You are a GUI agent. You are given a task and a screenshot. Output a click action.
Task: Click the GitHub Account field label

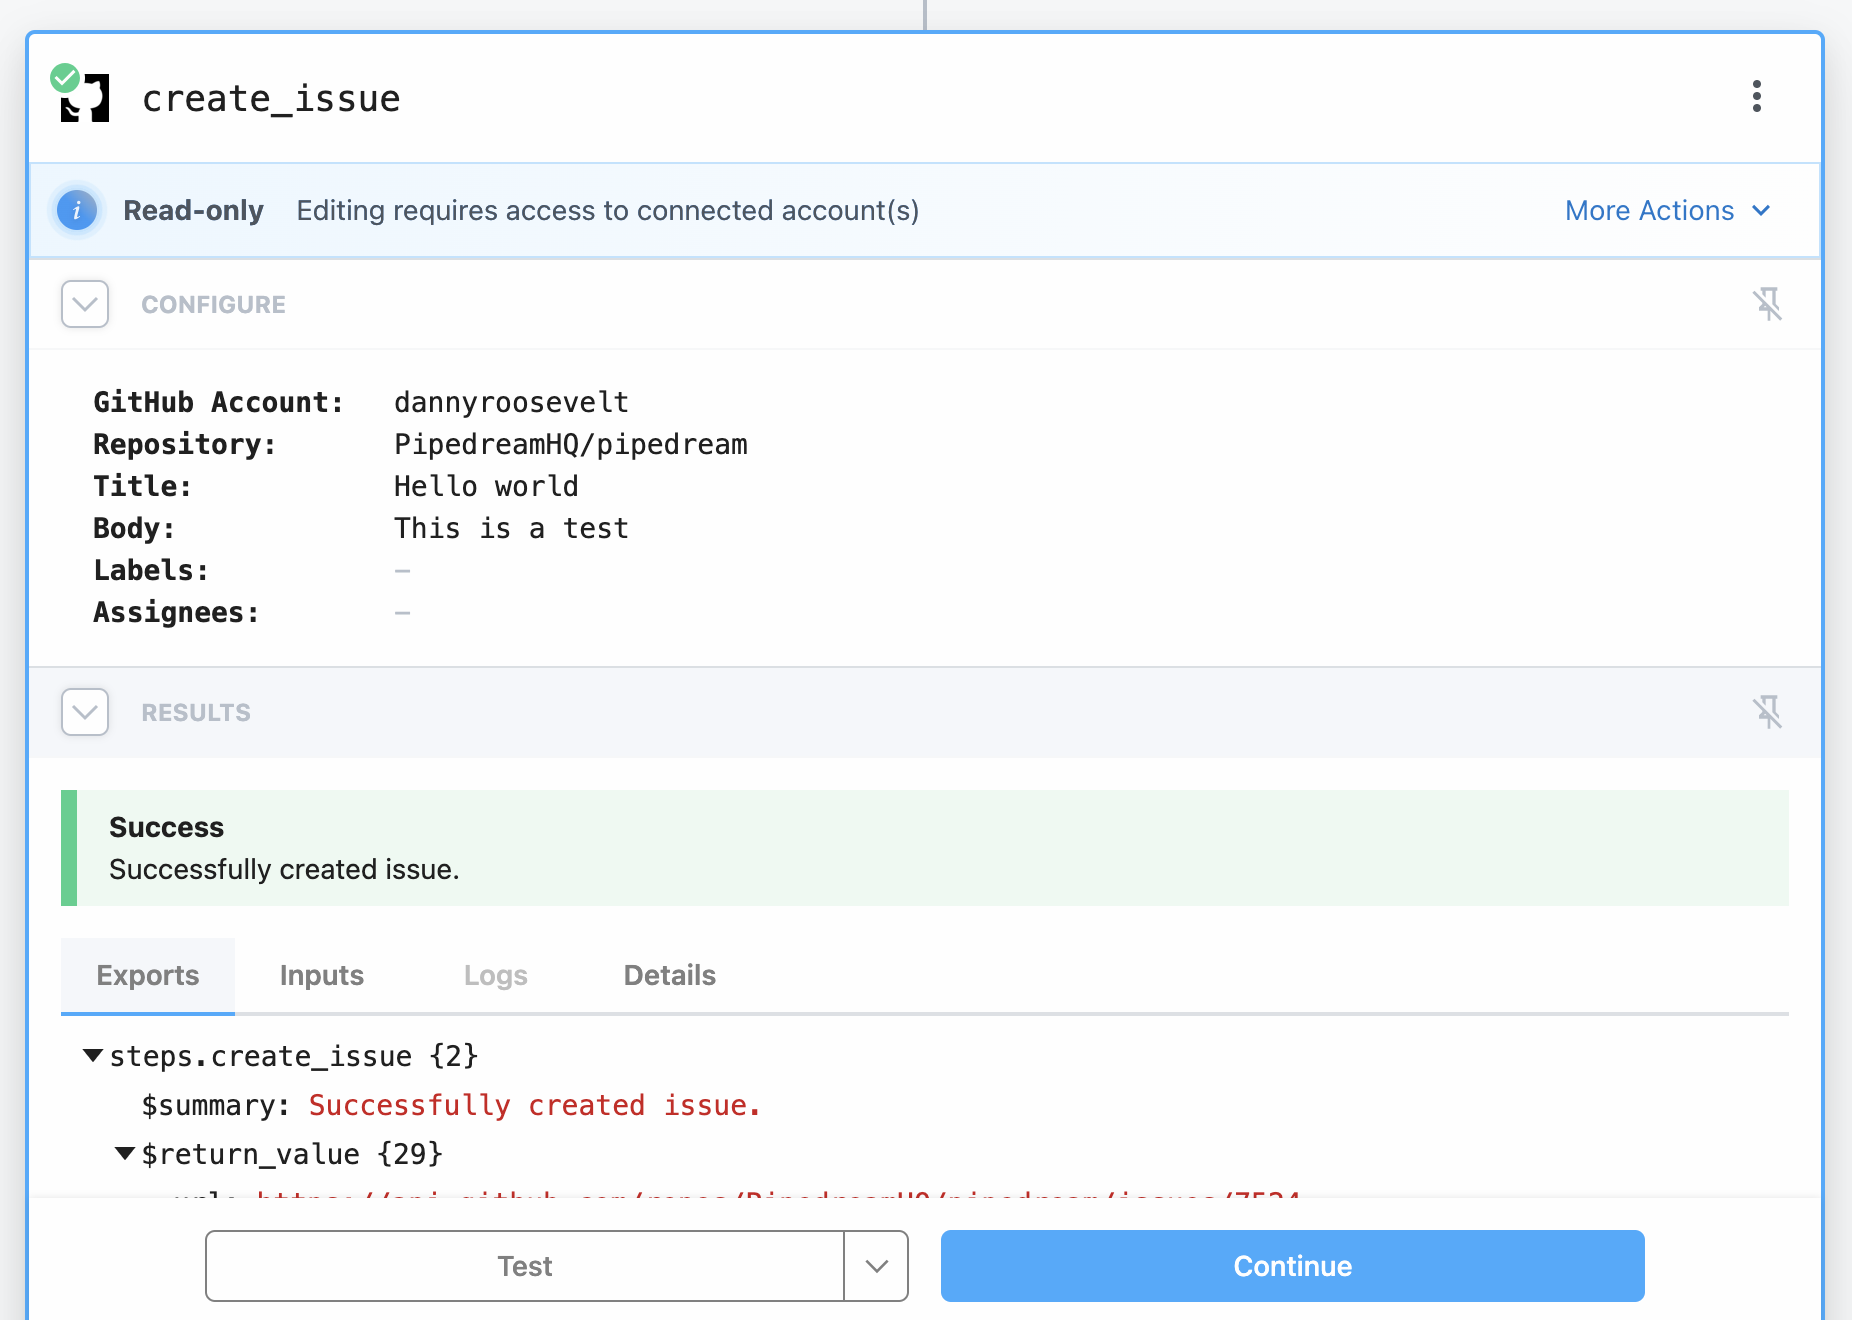pos(218,402)
